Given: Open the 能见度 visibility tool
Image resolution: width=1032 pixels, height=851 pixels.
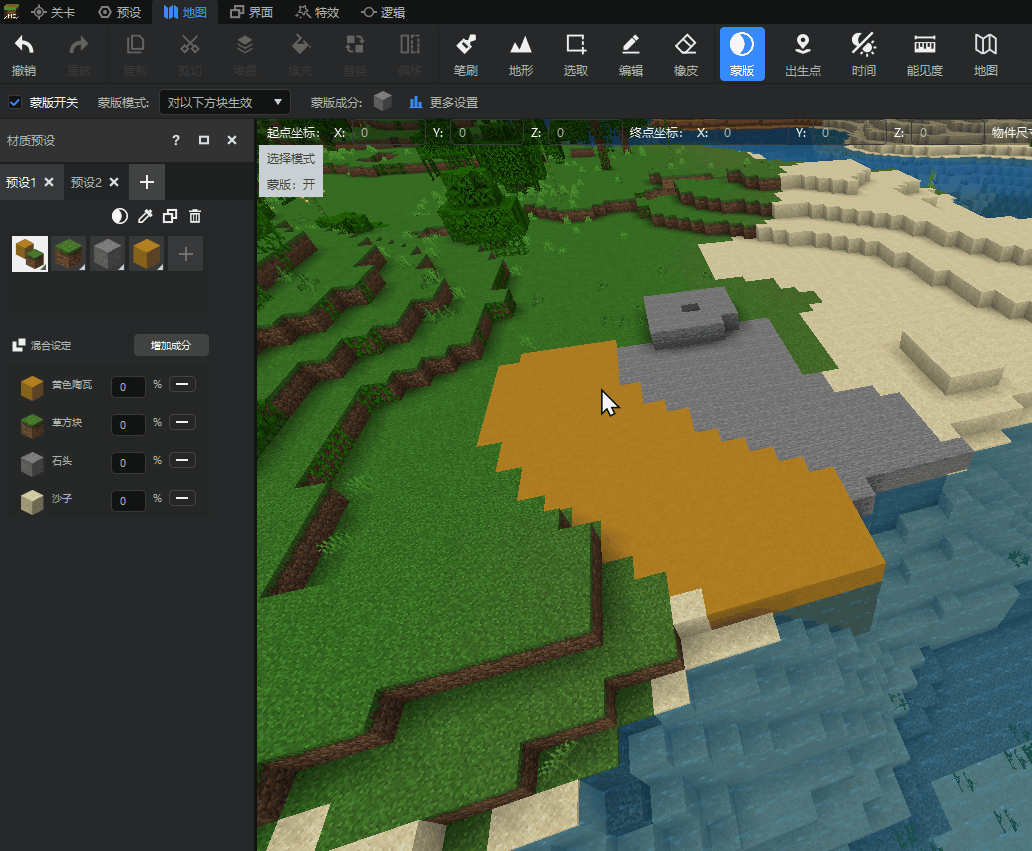Looking at the screenshot, I should pyautogui.click(x=925, y=55).
